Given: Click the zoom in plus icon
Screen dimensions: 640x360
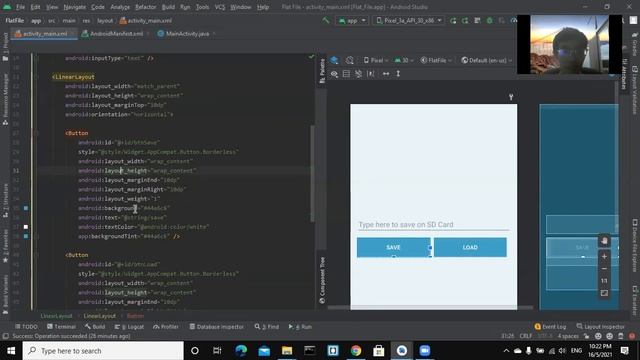Looking at the screenshot, I should 604,256.
